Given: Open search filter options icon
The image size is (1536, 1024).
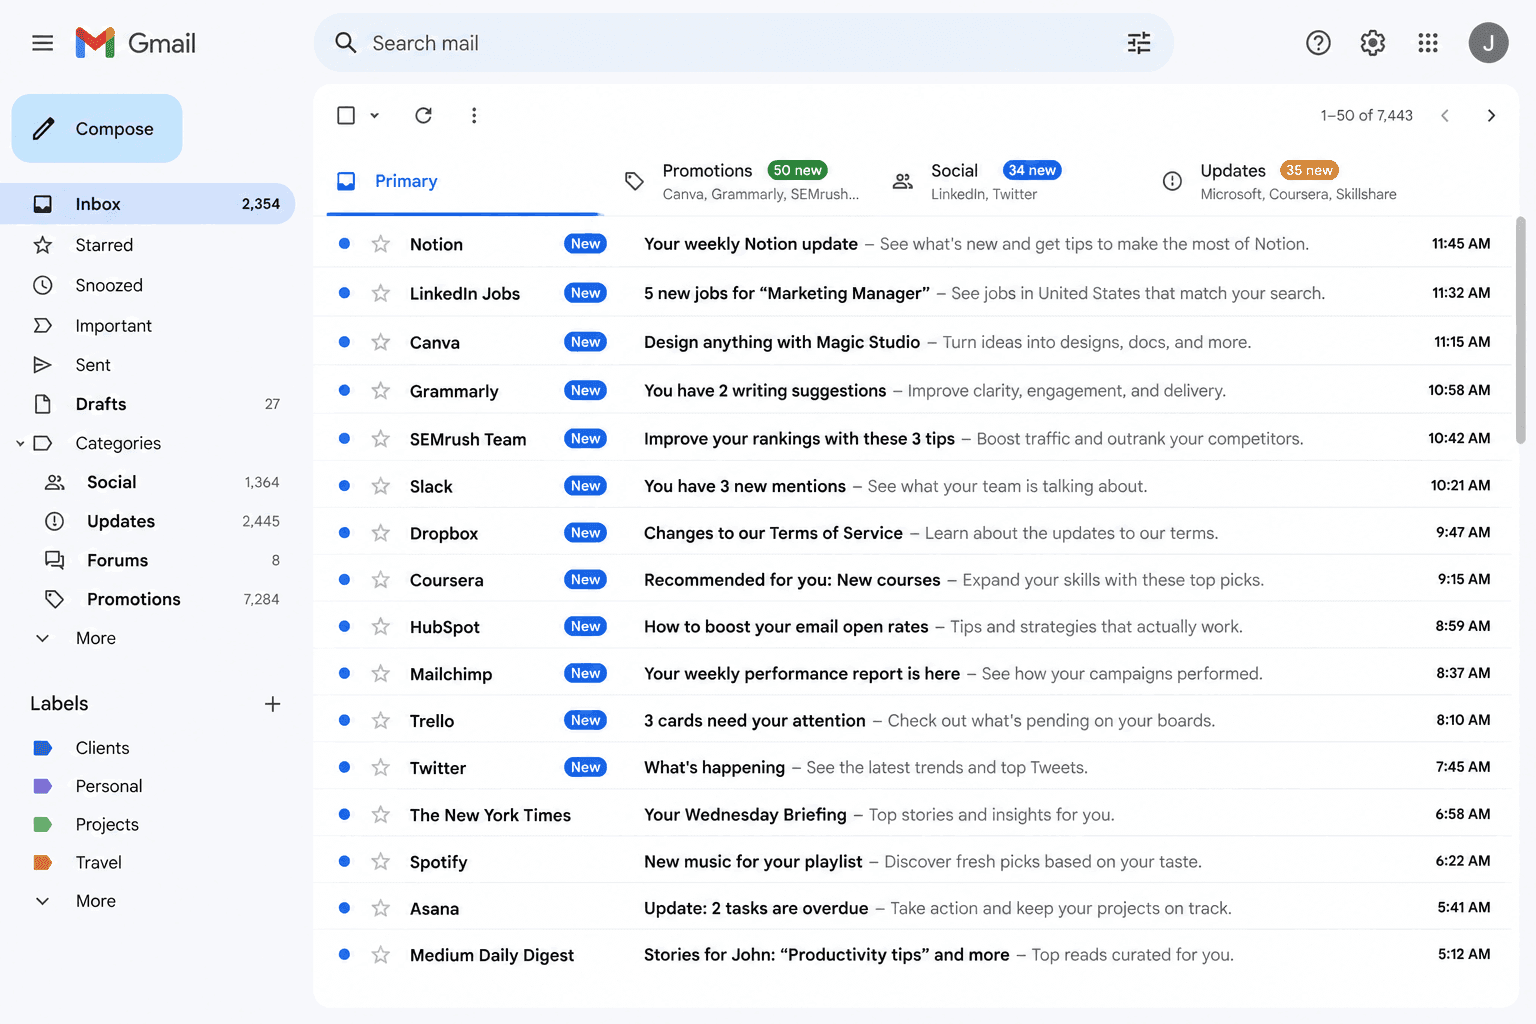Looking at the screenshot, I should (1139, 43).
